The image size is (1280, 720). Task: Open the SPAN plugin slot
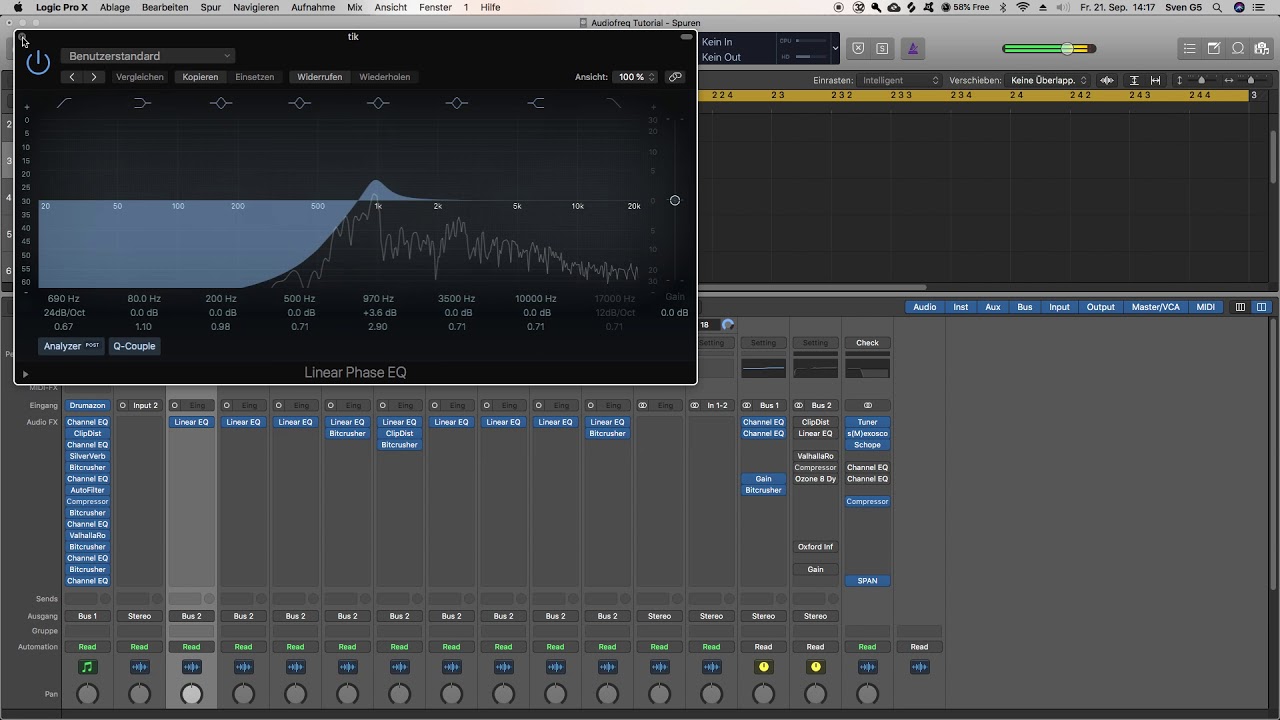(867, 581)
